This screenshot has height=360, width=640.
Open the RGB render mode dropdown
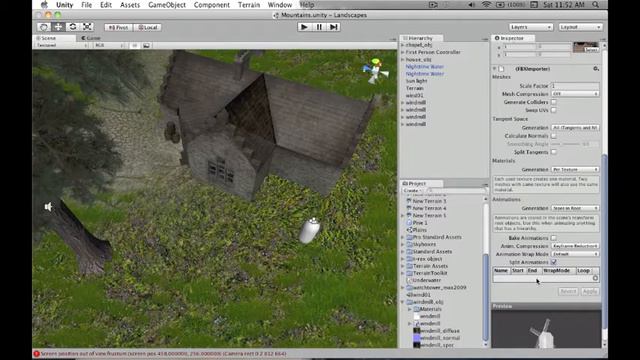coord(109,45)
